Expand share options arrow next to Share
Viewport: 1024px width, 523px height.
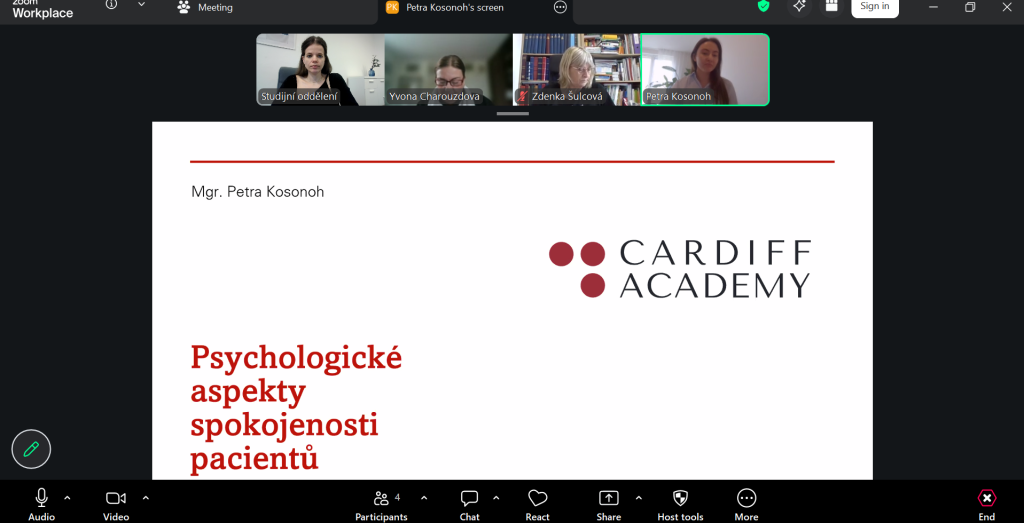click(639, 498)
